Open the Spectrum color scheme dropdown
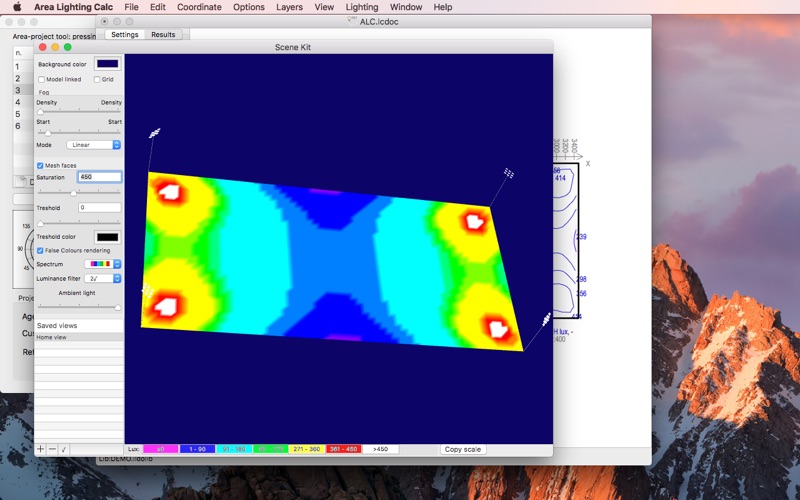Image resolution: width=800 pixels, height=500 pixels. pos(103,264)
